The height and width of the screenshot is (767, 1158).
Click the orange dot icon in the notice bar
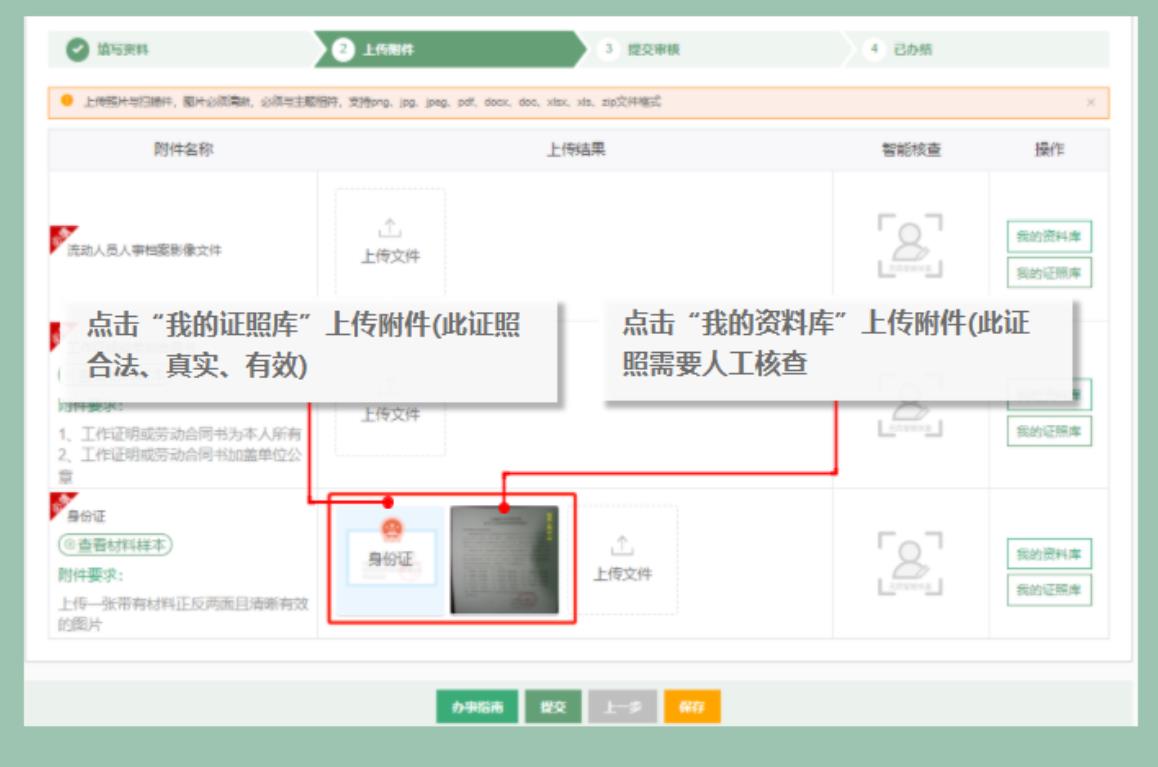point(66,101)
